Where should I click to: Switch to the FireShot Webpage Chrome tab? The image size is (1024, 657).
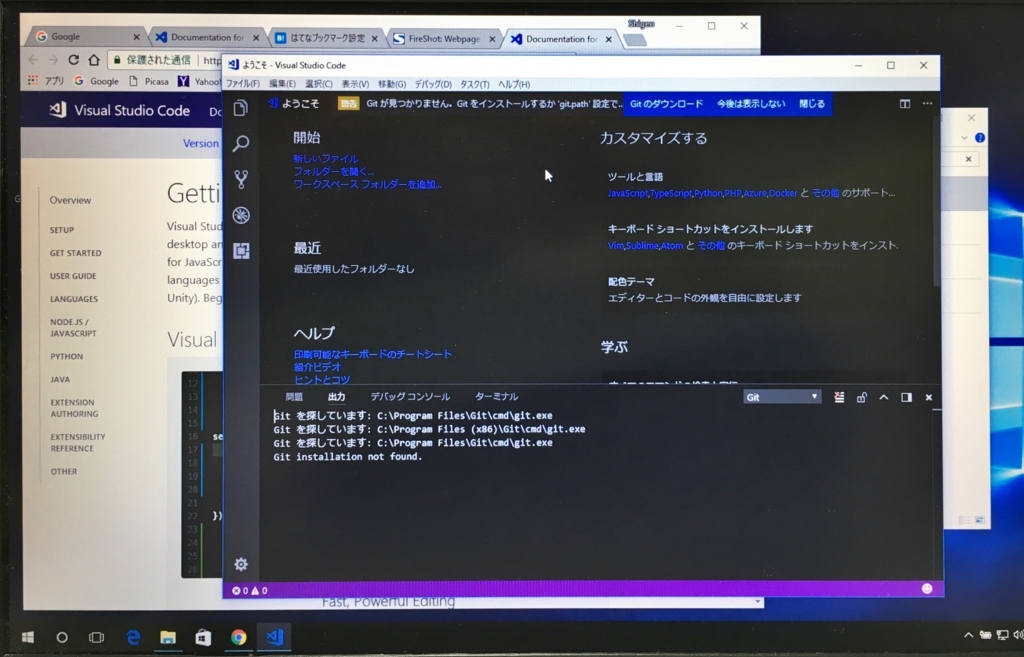click(445, 39)
